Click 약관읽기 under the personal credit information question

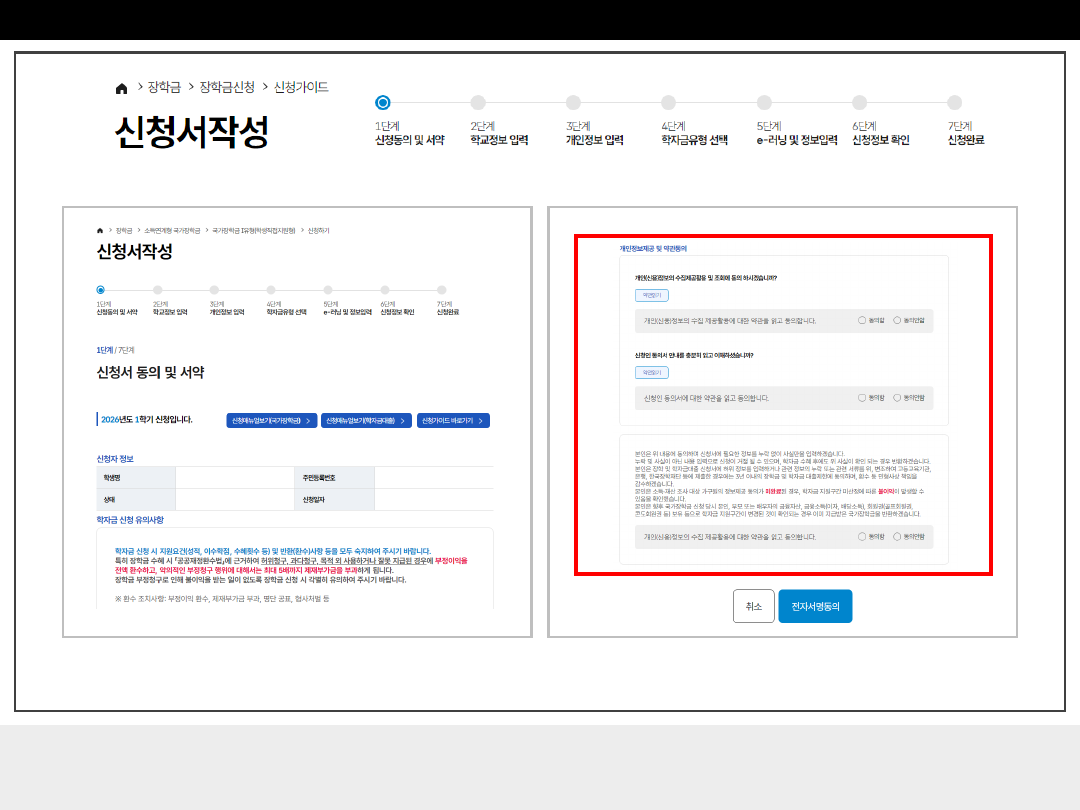coord(651,296)
